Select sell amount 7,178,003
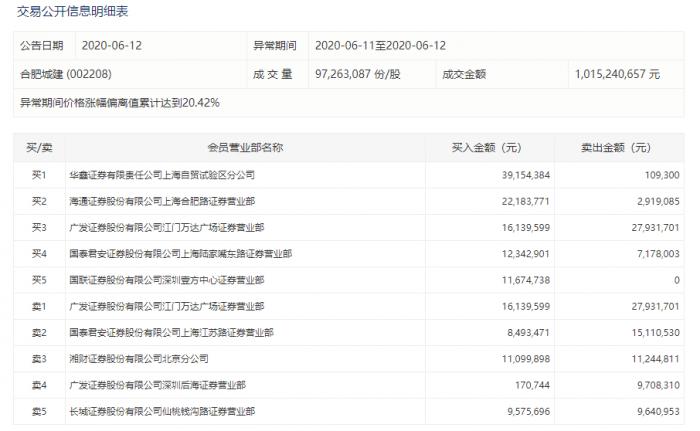This screenshot has width=700, height=431. point(658,254)
